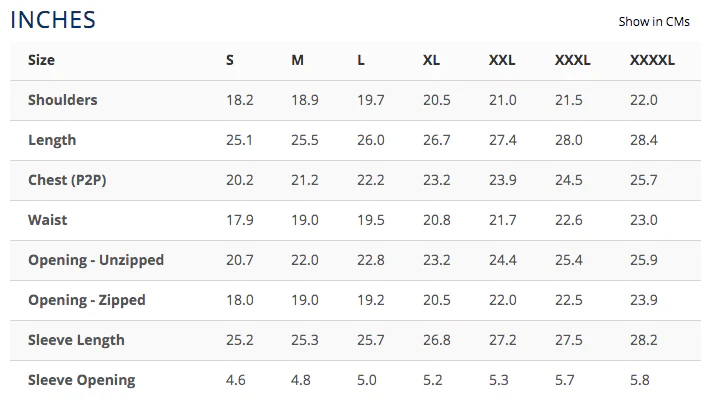Image resolution: width=708 pixels, height=404 pixels.
Task: Select the Waist row label
Action: click(x=48, y=220)
